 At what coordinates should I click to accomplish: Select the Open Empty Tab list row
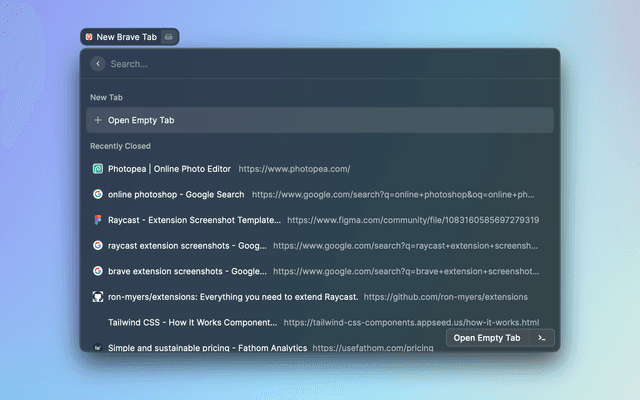point(320,120)
